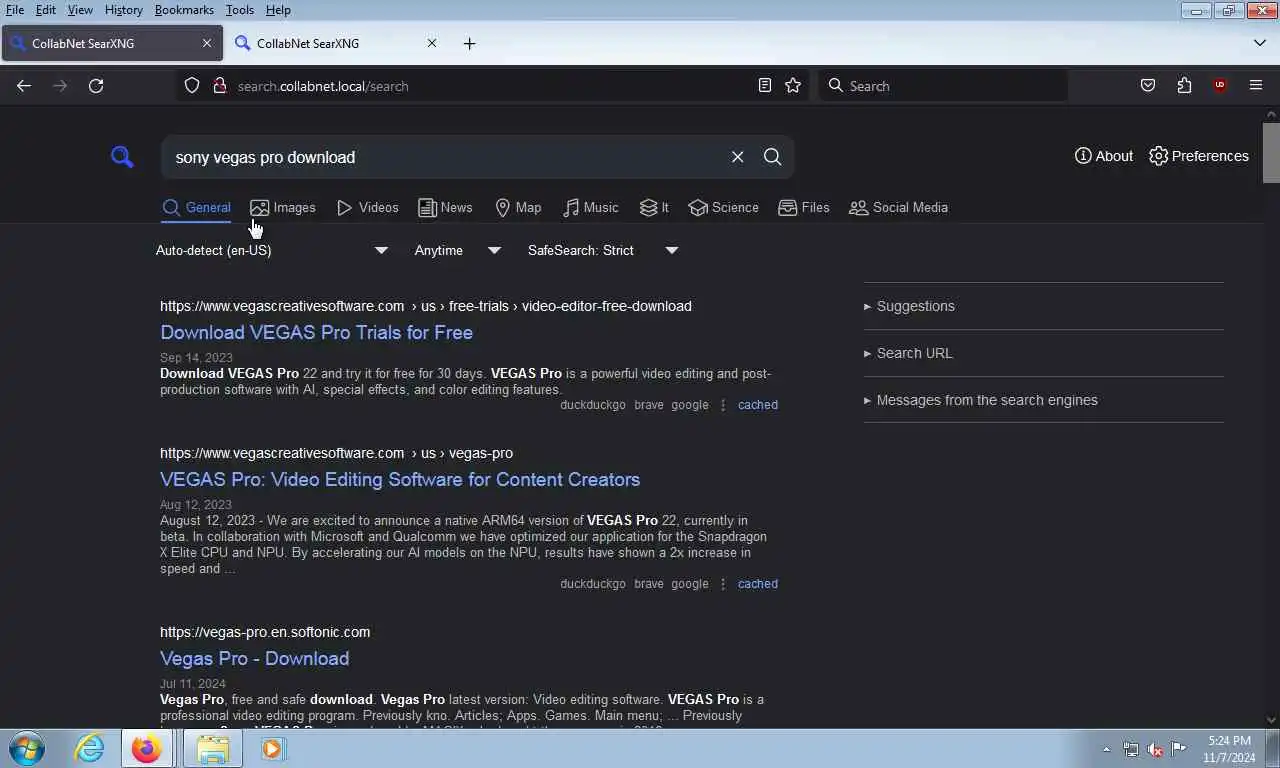Switch to Science category
The image size is (1280, 768).
click(x=723, y=207)
